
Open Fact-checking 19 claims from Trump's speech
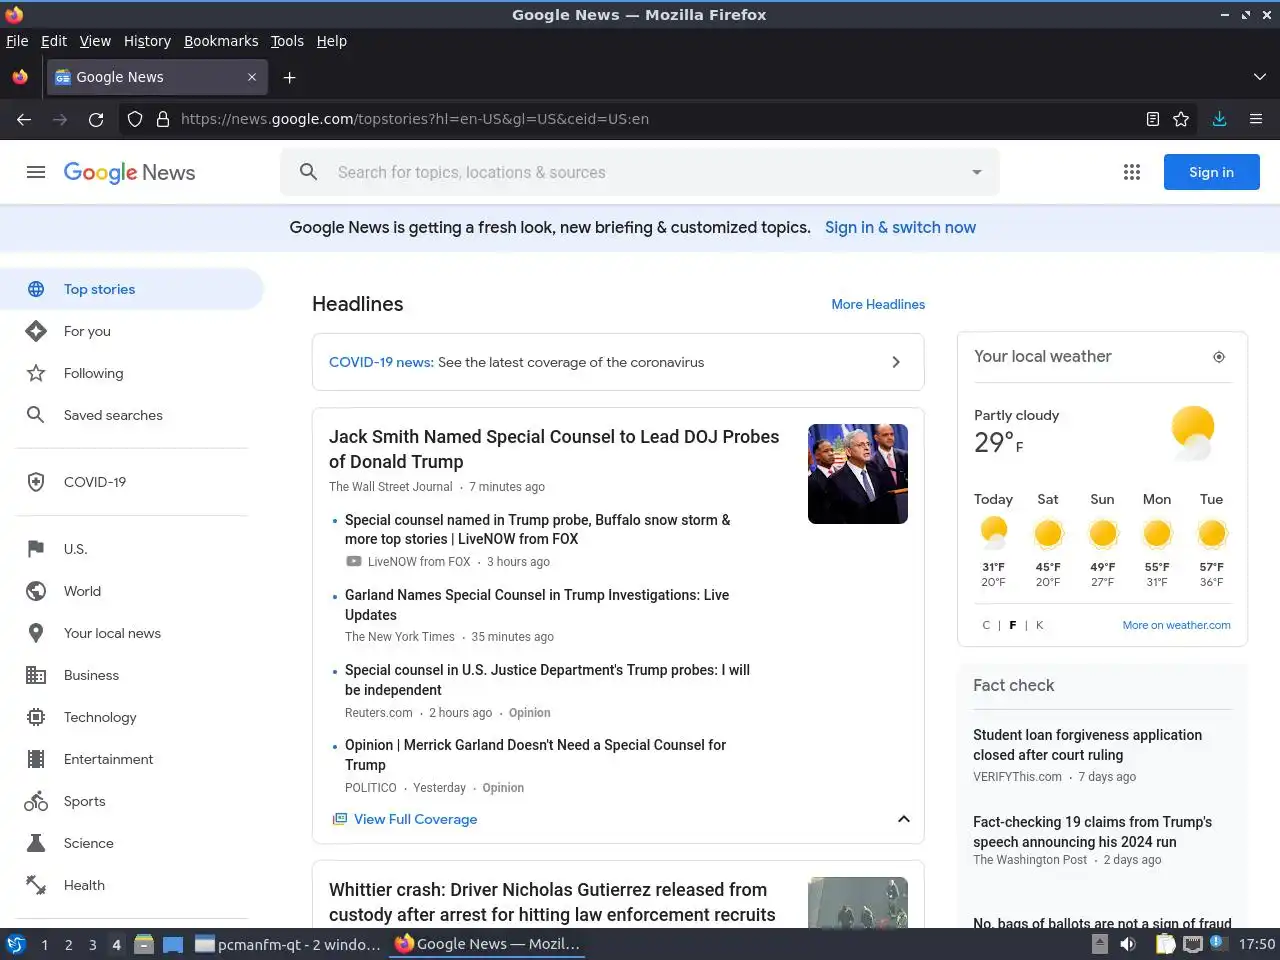coord(1092,832)
